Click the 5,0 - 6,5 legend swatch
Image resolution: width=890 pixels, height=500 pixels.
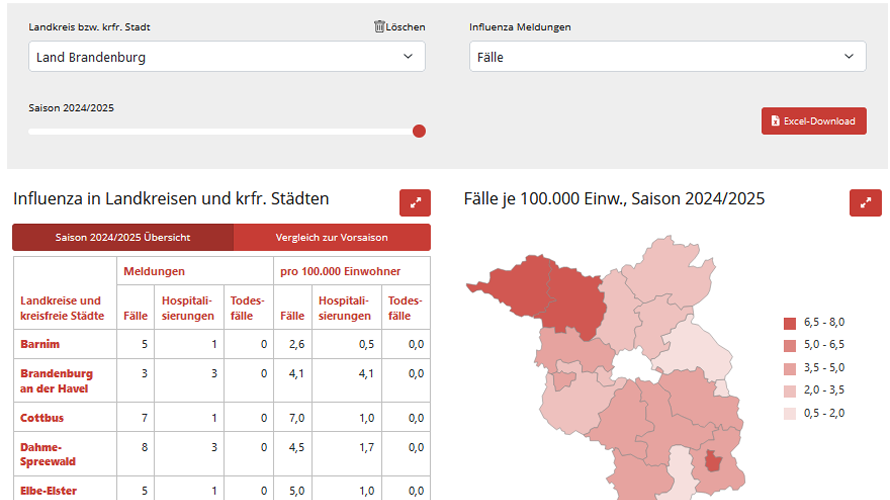coord(790,346)
